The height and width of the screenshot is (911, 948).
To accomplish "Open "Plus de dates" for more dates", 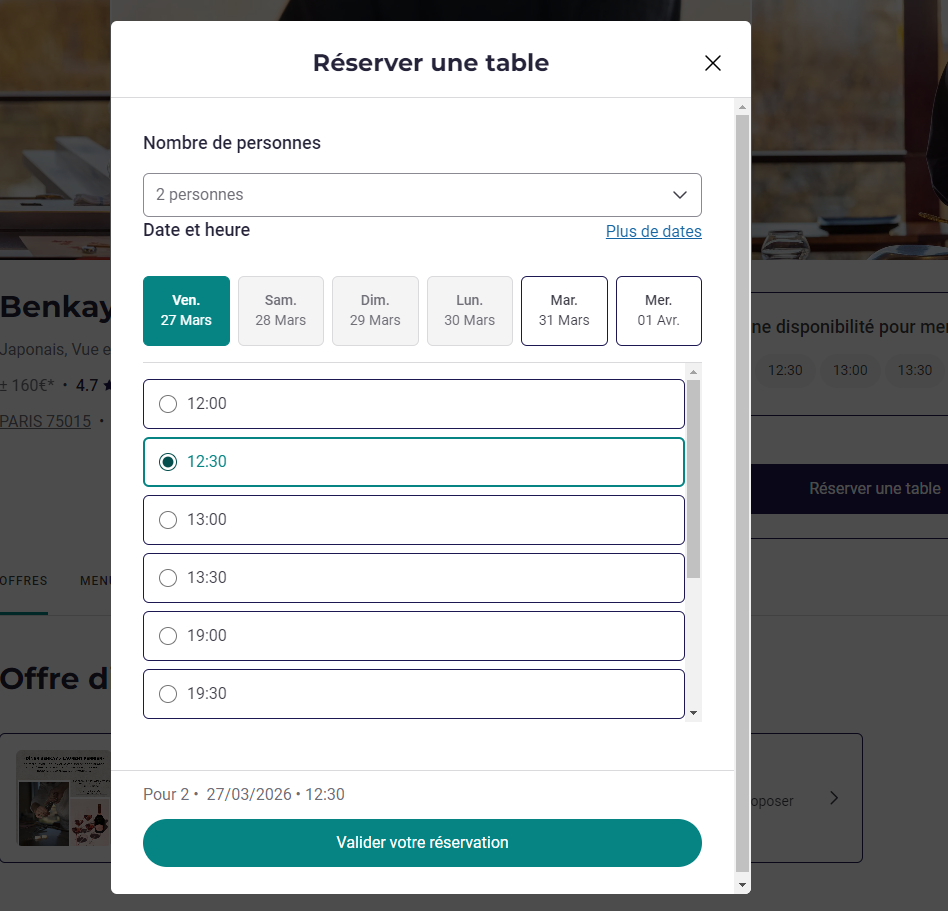I will point(653,231).
